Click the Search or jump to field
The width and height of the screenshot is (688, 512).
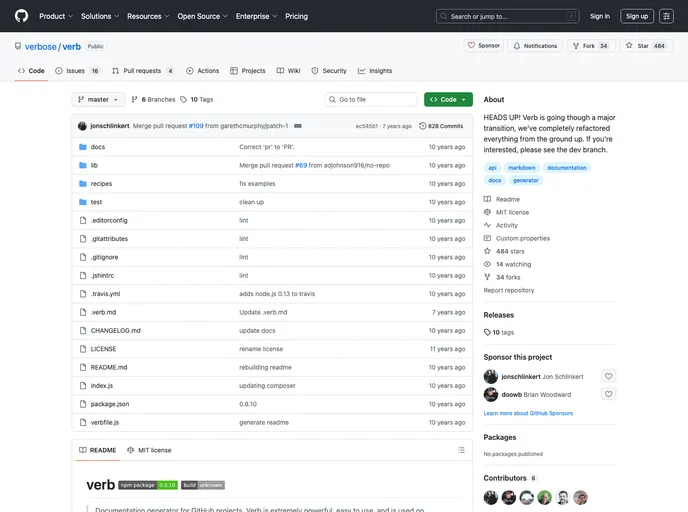click(507, 16)
